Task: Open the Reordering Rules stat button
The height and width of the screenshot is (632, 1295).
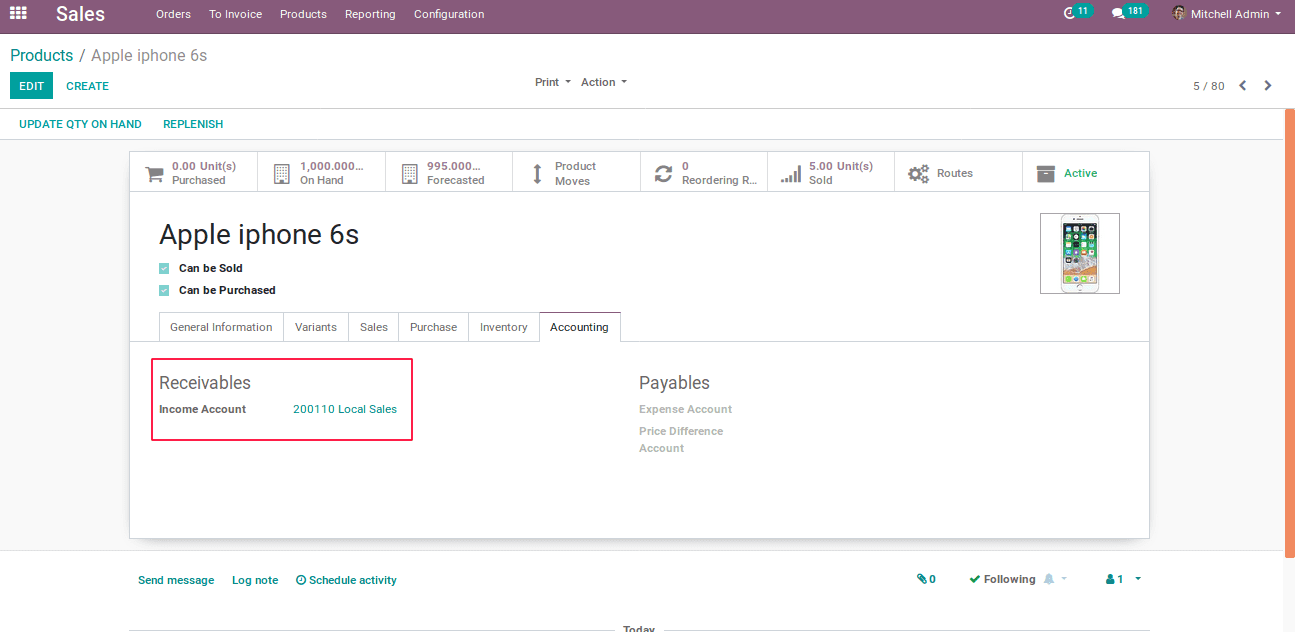Action: (x=704, y=173)
